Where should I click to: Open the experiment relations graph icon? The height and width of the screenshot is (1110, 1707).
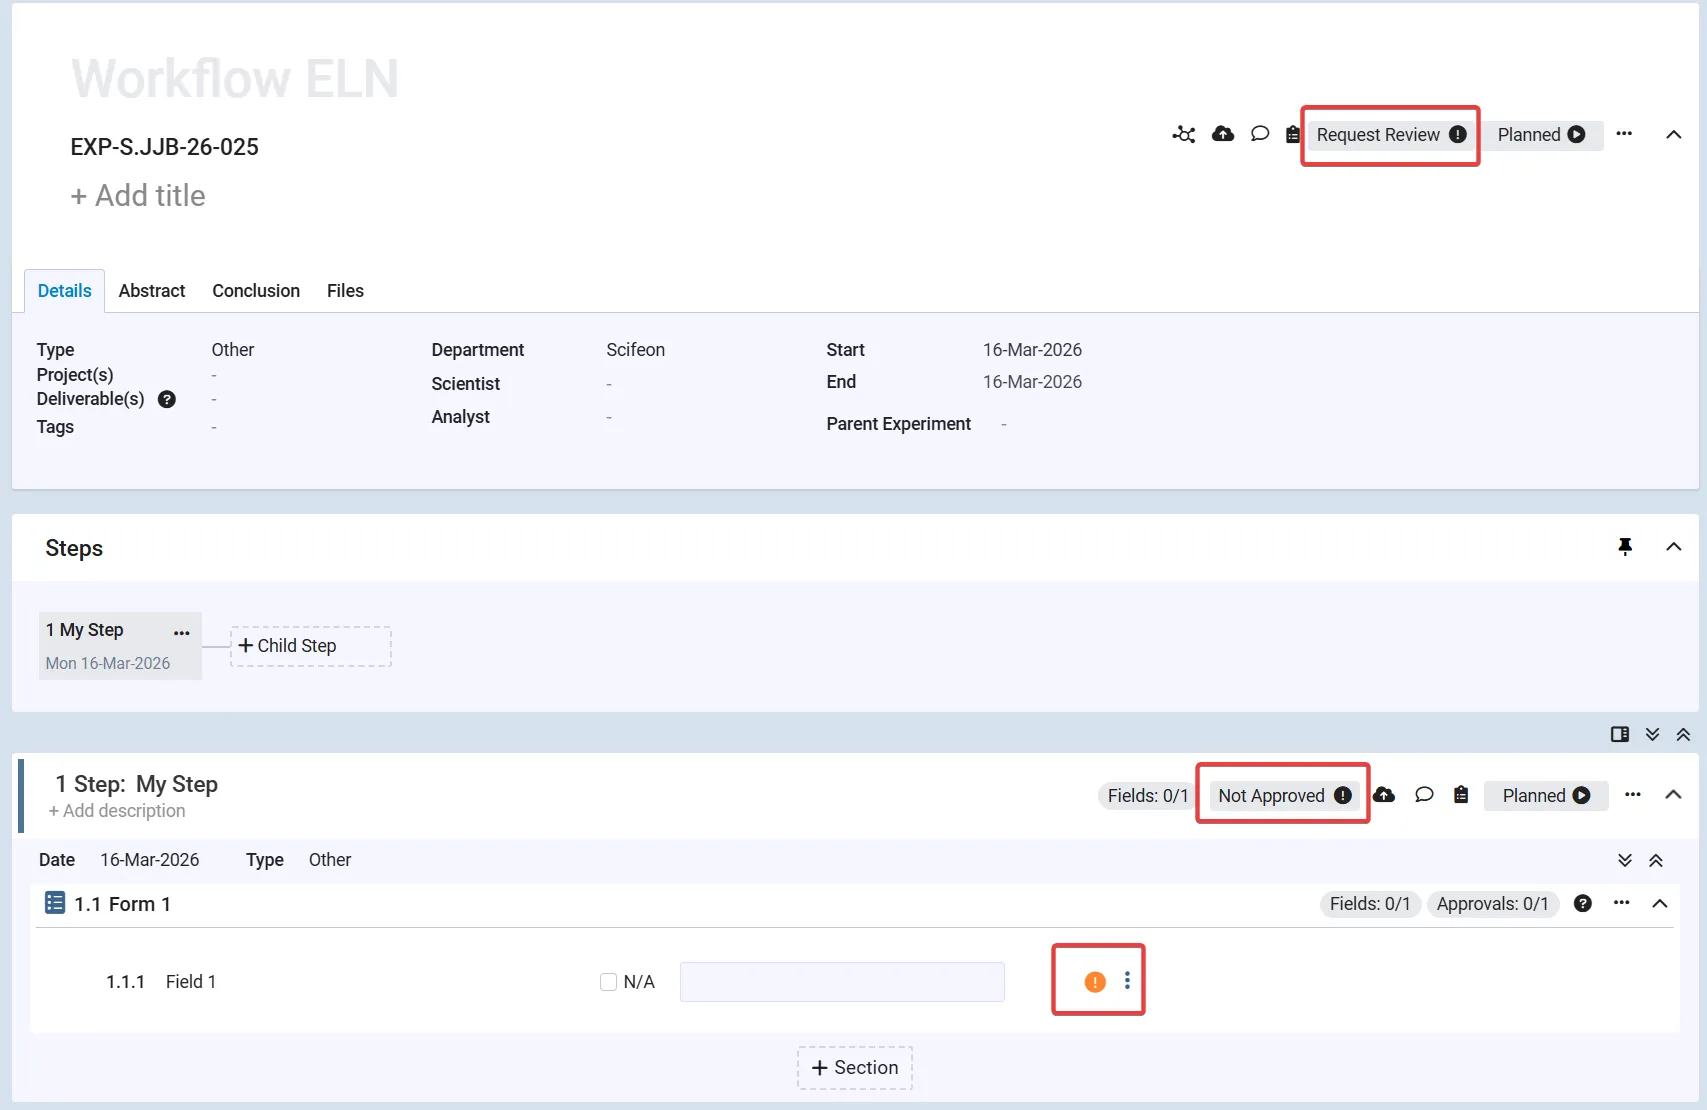click(x=1184, y=134)
